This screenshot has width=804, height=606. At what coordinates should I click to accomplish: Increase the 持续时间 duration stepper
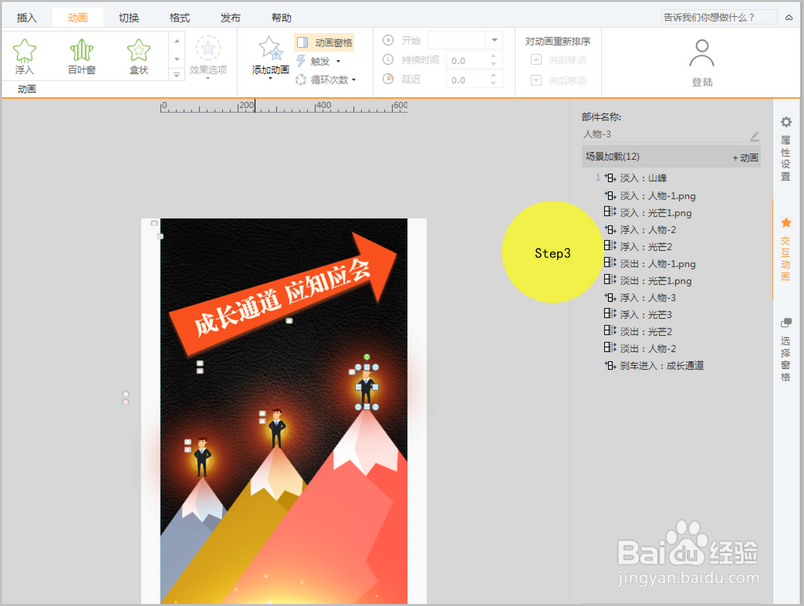493,56
